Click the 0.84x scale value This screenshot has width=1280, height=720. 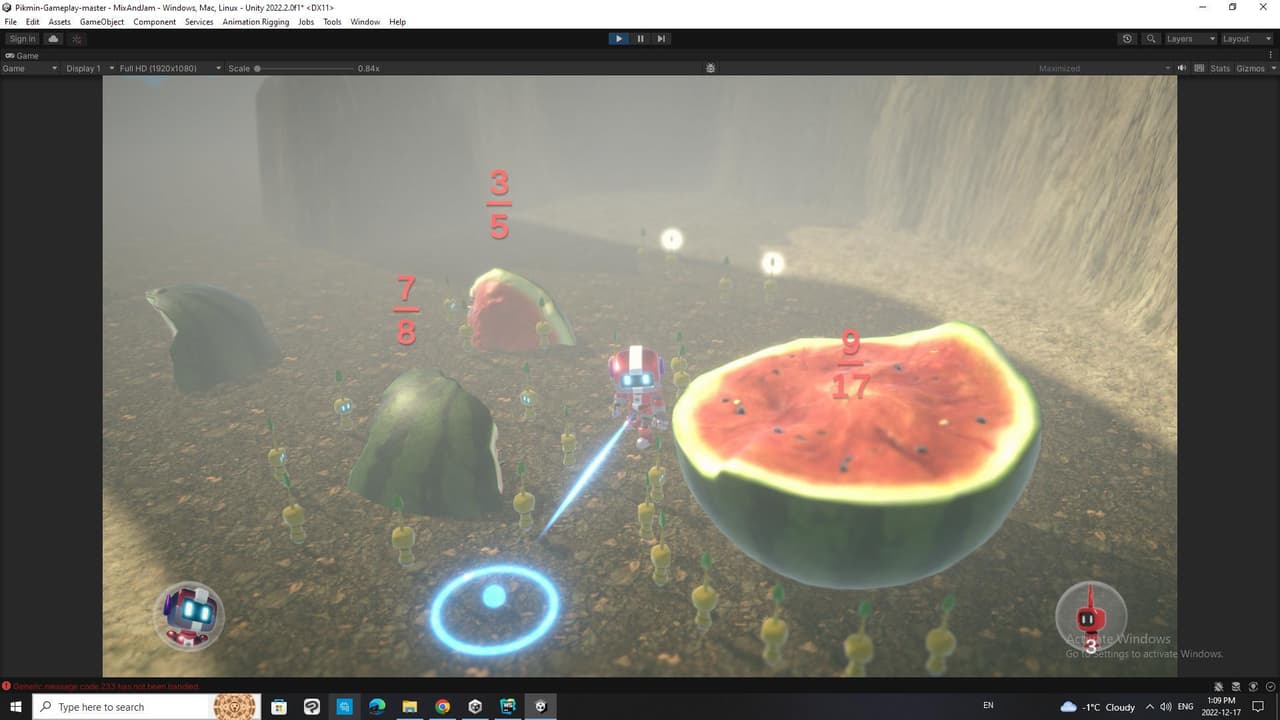point(368,68)
